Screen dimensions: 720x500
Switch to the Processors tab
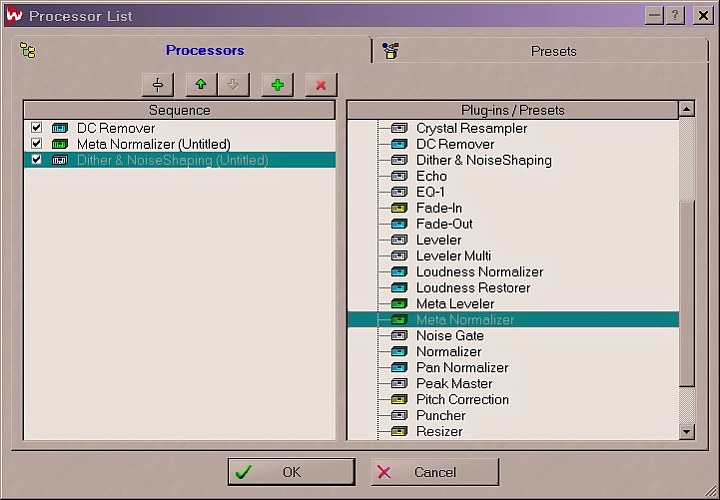[191, 50]
